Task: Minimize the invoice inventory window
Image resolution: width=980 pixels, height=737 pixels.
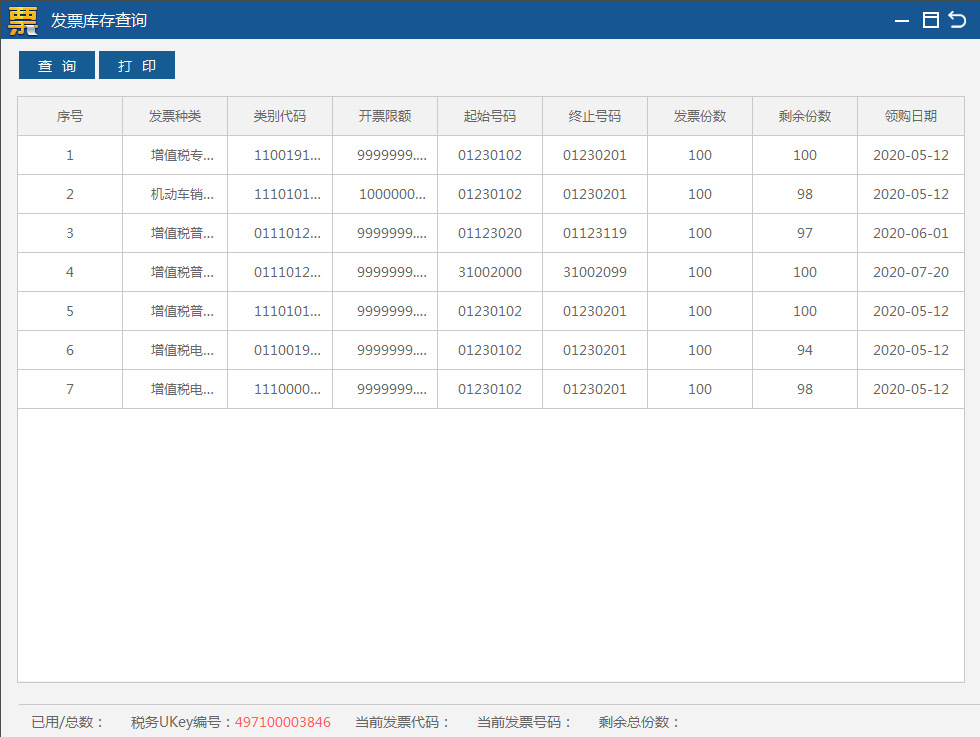Action: pyautogui.click(x=903, y=20)
